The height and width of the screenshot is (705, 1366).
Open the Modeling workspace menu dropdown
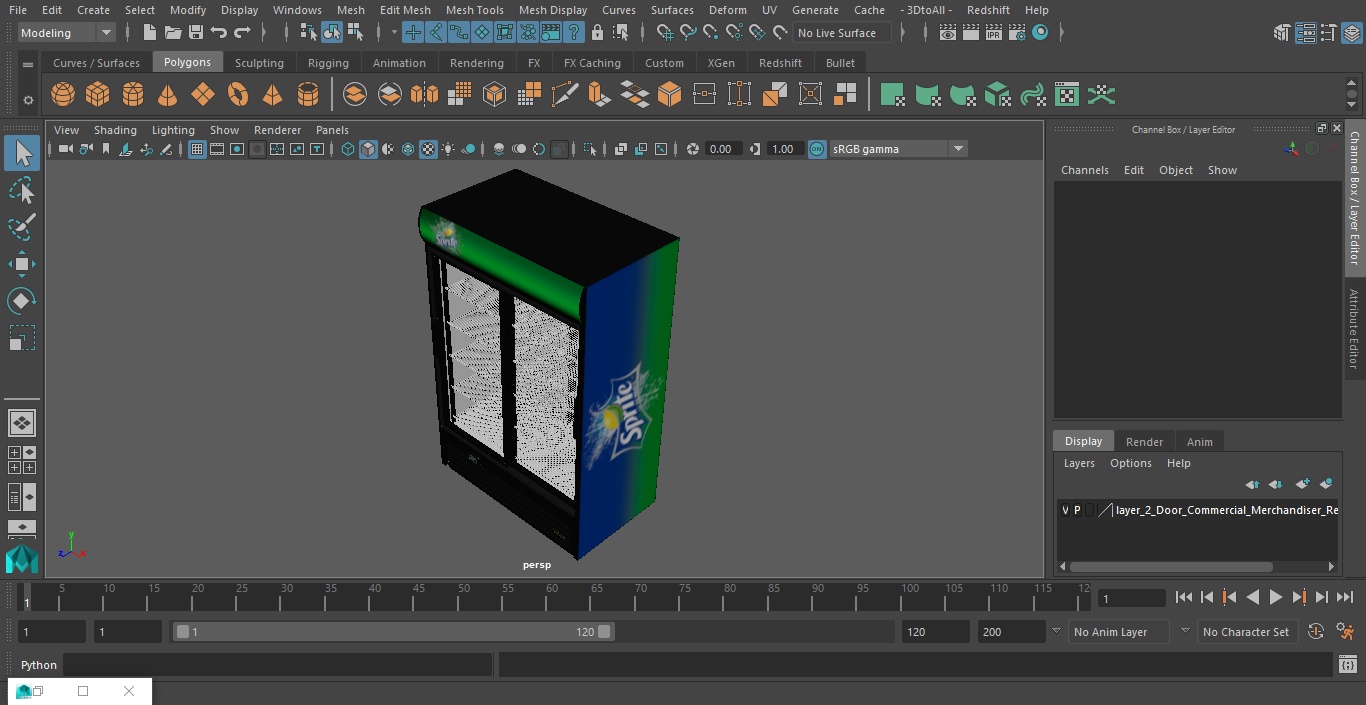pyautogui.click(x=67, y=33)
